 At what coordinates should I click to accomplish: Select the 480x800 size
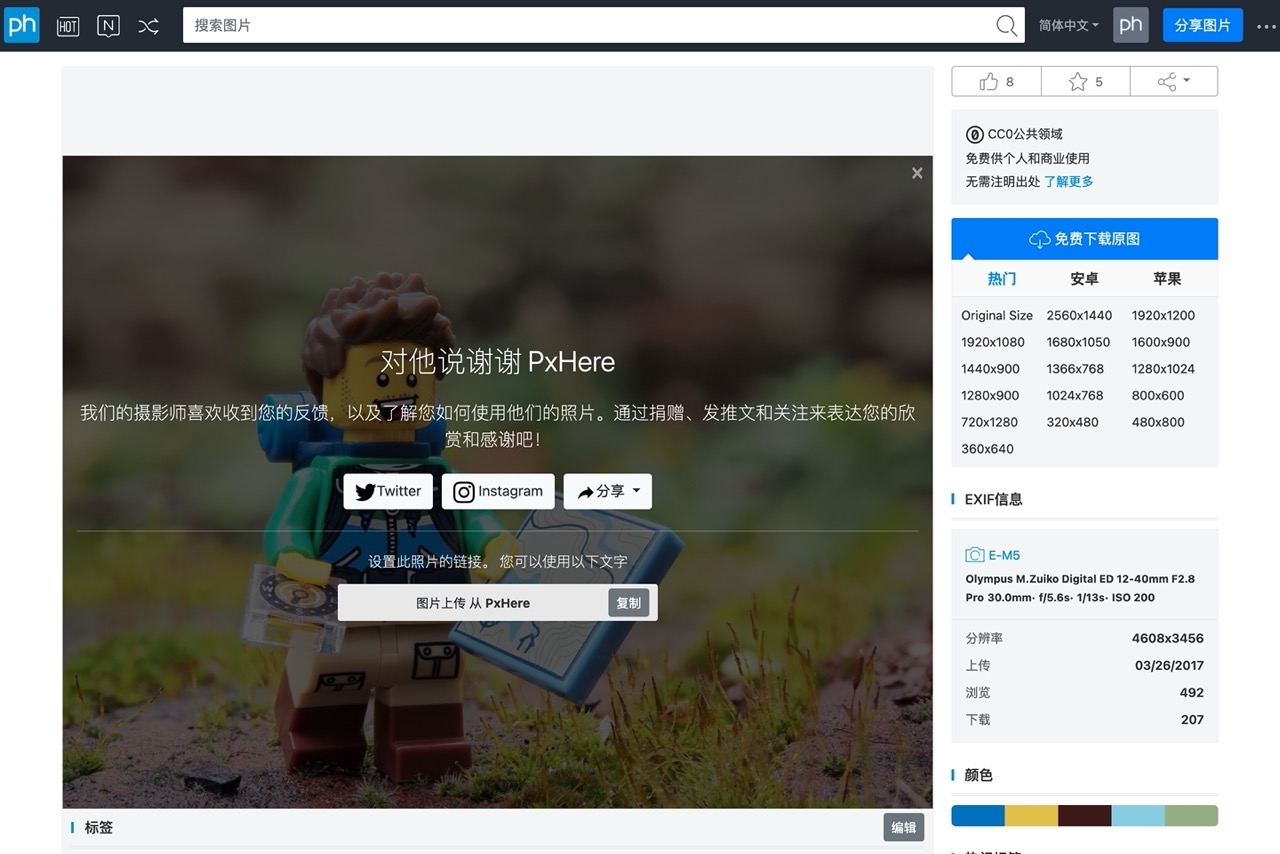coord(1158,422)
